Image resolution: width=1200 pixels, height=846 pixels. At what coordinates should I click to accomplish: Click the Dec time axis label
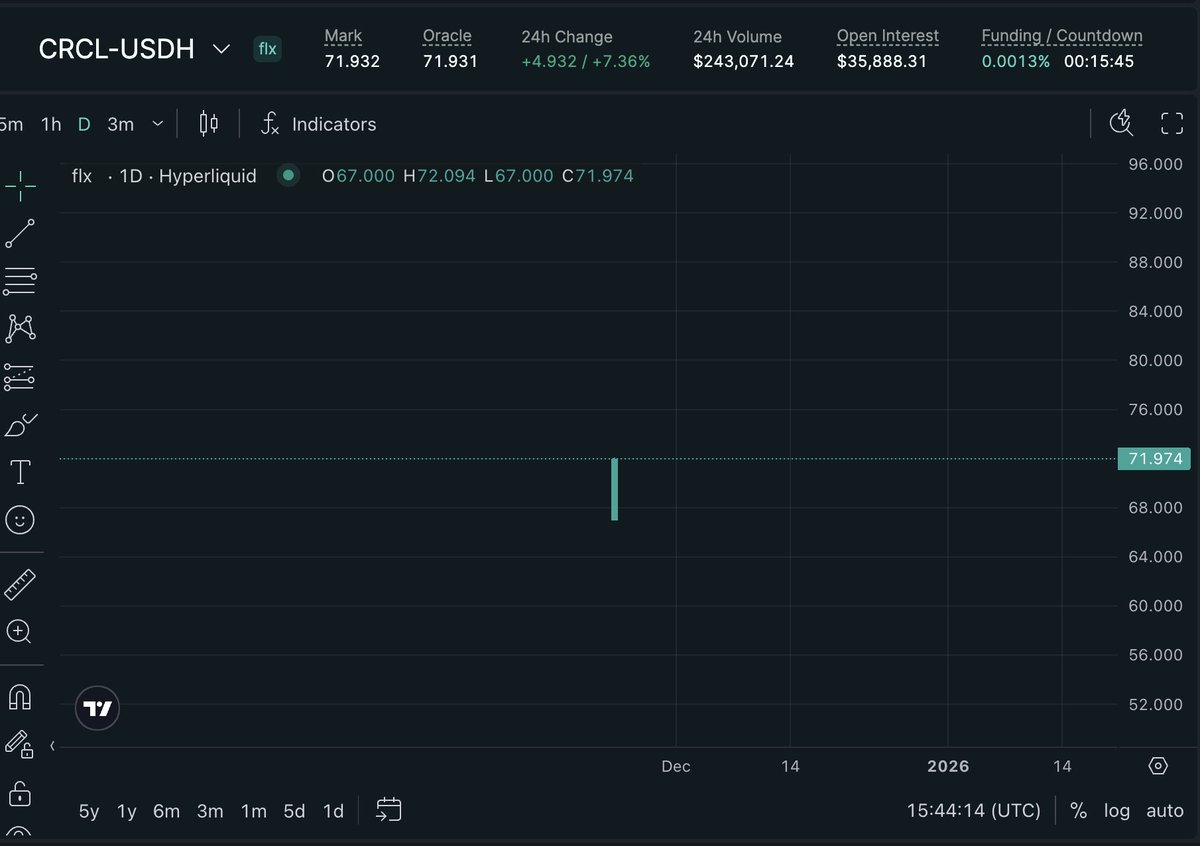(x=676, y=766)
